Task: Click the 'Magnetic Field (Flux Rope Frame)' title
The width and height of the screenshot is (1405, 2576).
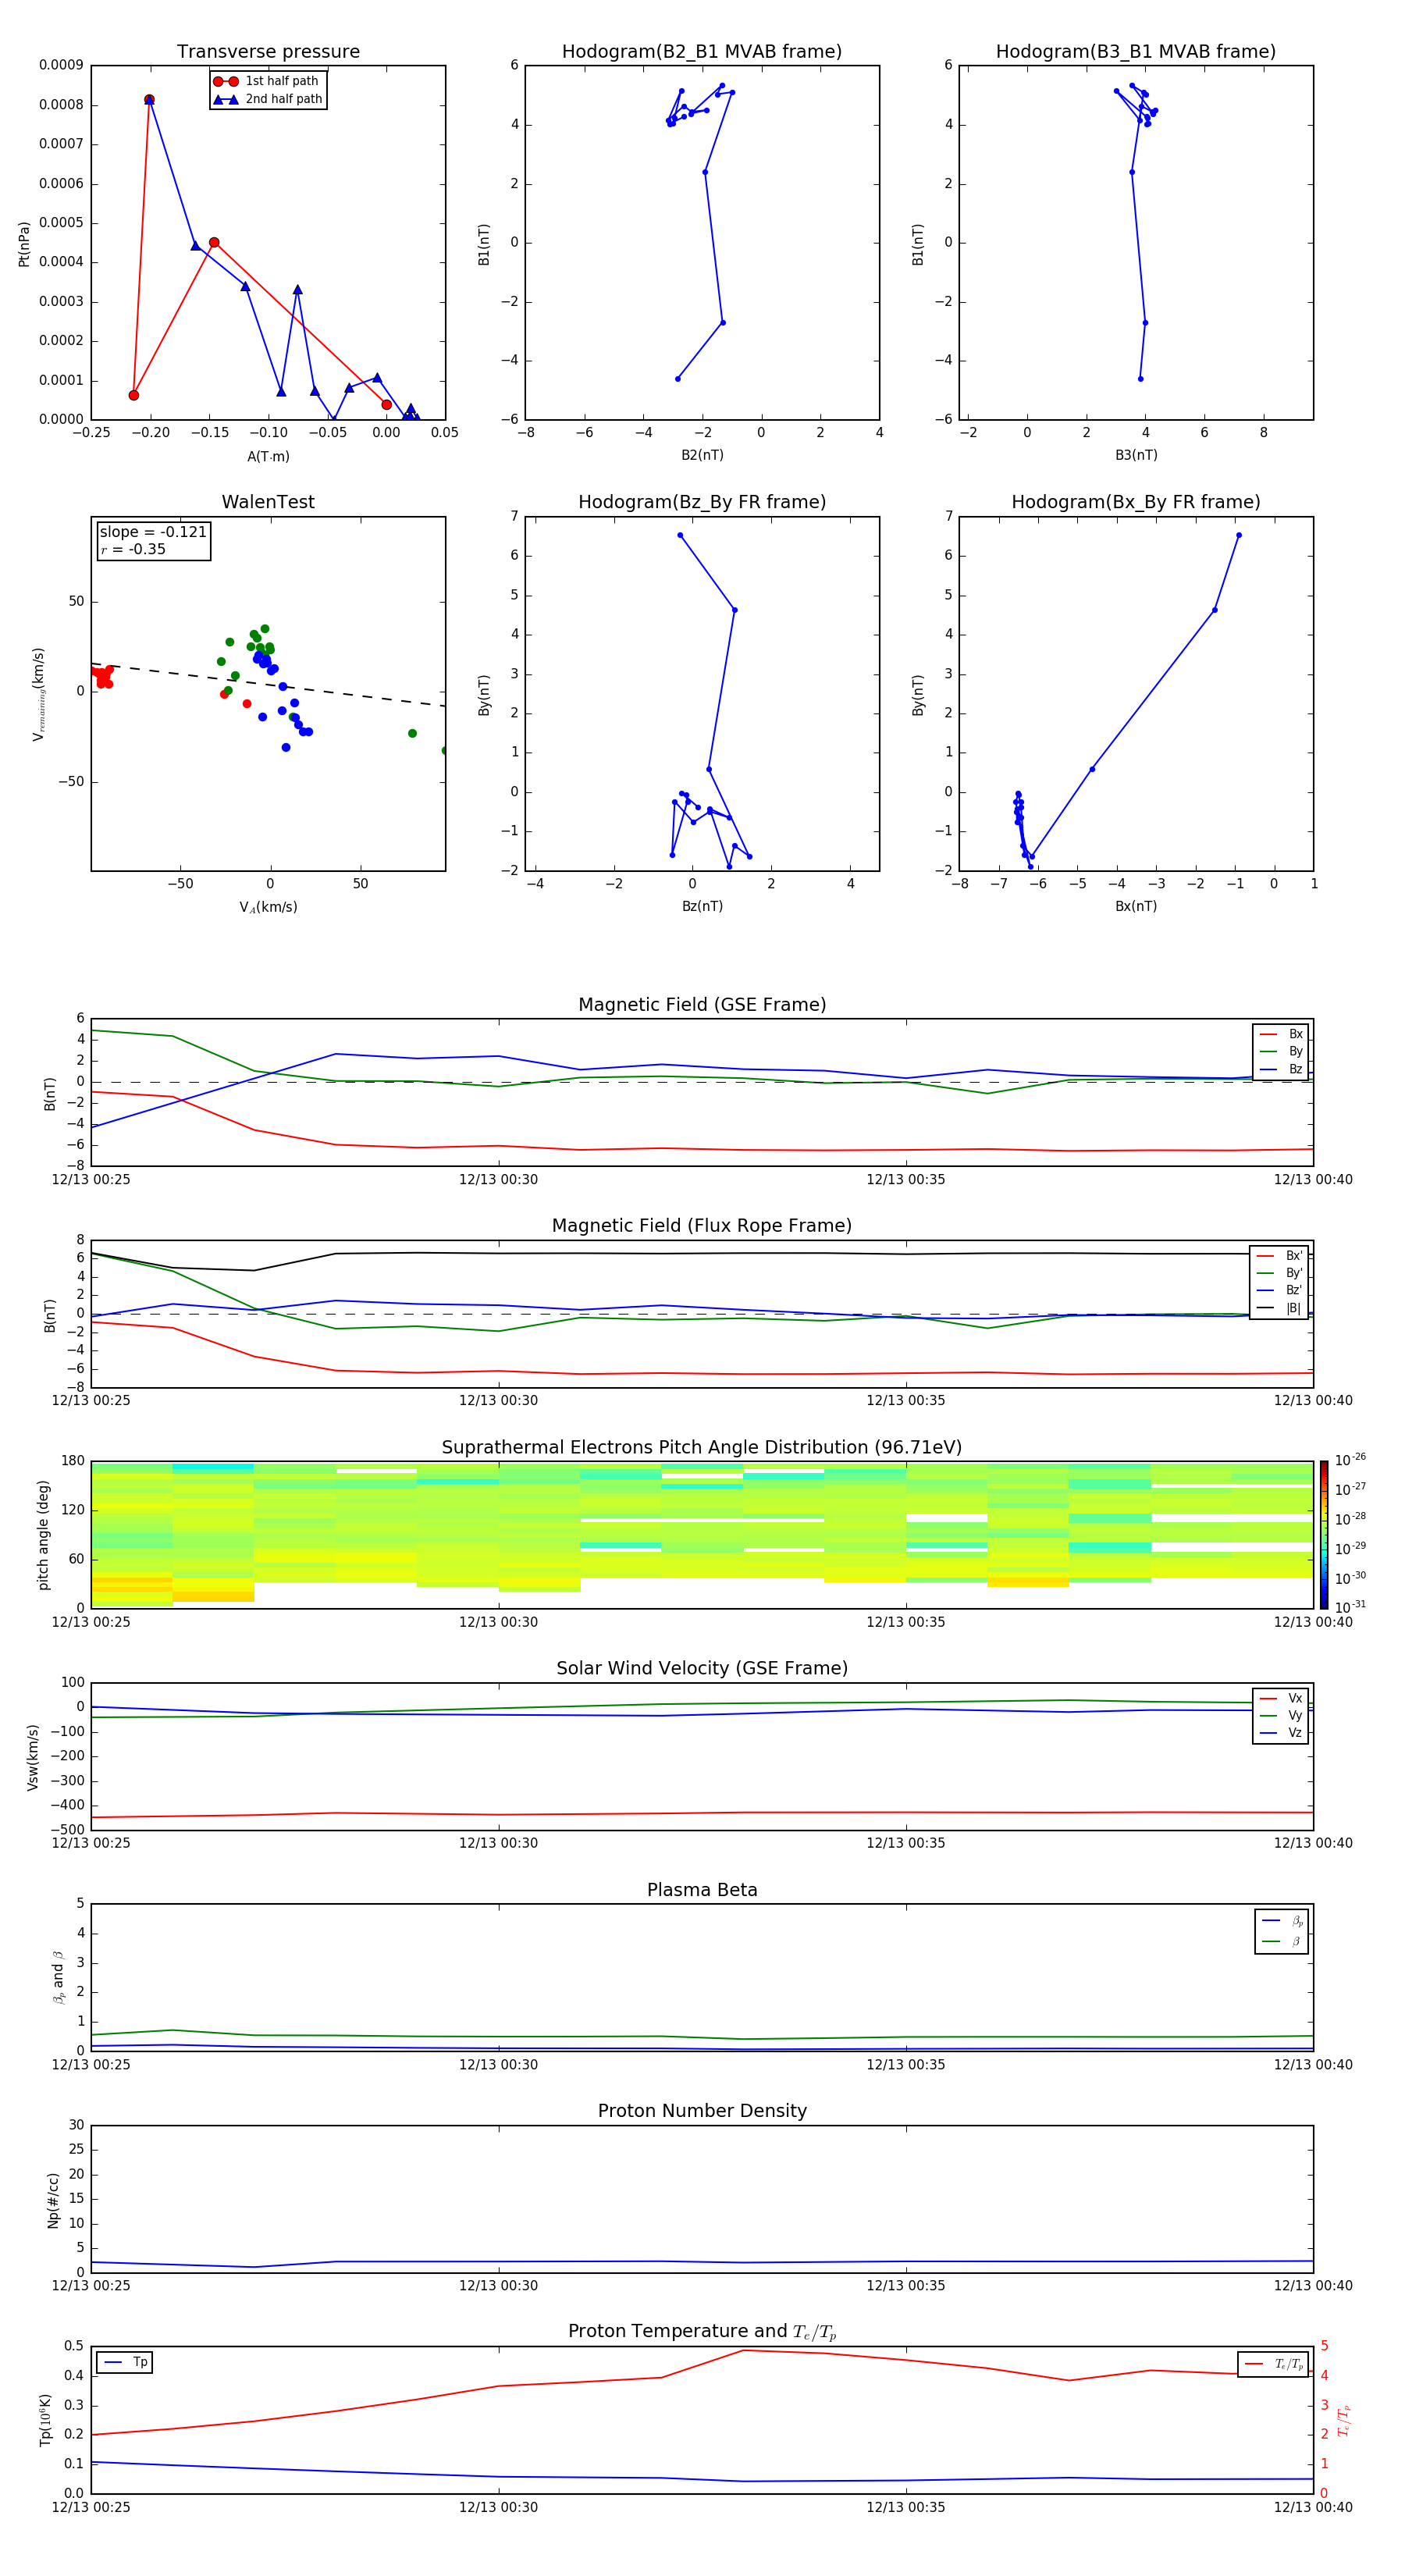Action: tap(702, 1226)
